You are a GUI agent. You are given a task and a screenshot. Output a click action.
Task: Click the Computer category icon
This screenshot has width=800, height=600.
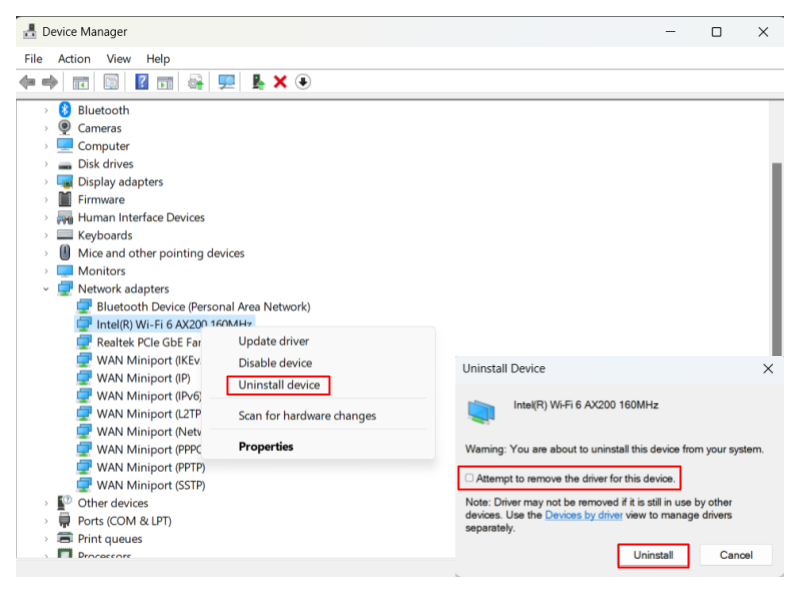point(65,145)
